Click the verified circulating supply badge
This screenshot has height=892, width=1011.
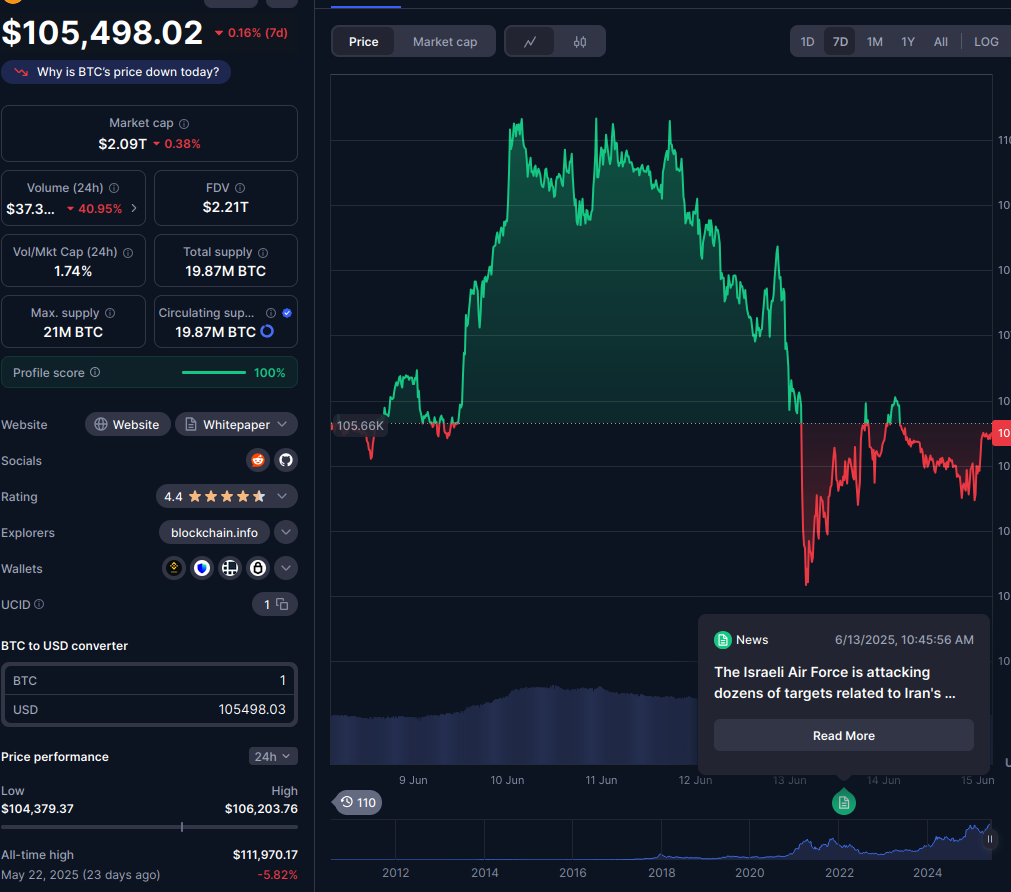click(x=287, y=313)
